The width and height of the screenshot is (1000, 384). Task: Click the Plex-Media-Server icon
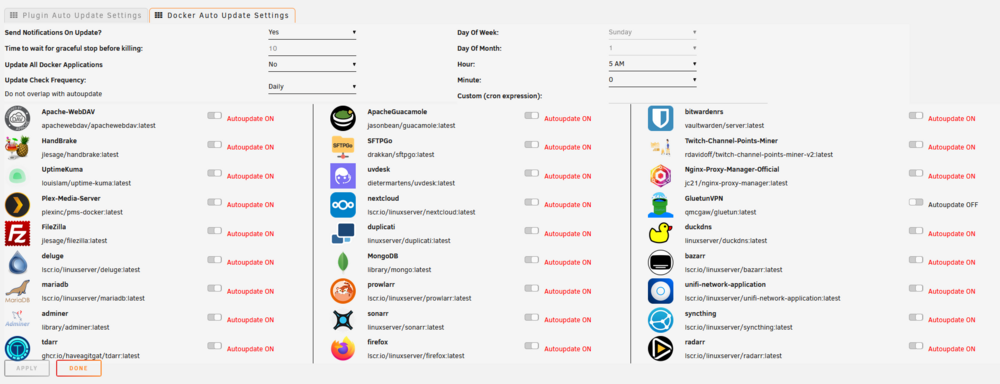[17, 205]
